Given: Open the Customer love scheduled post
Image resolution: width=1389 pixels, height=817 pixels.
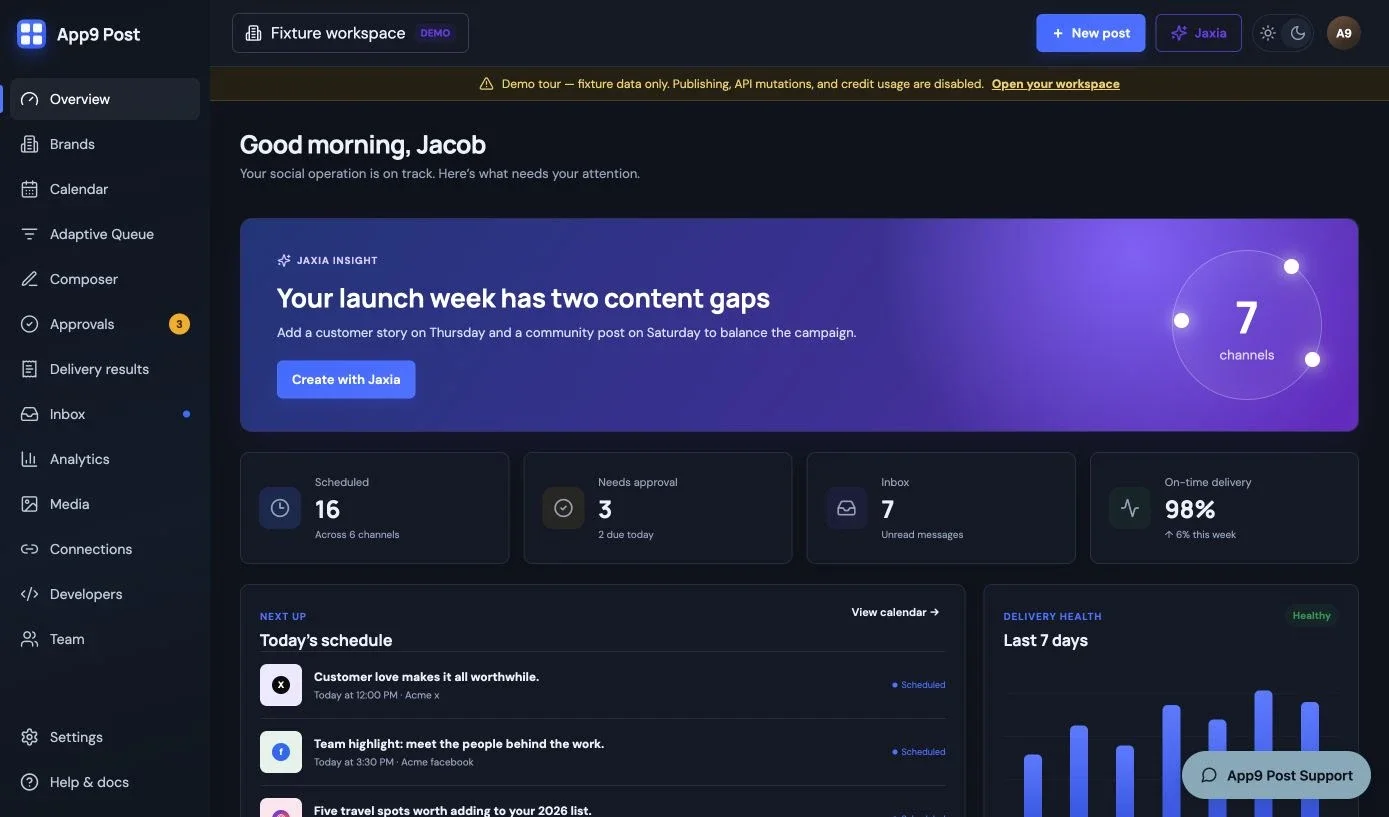Looking at the screenshot, I should 602,685.
